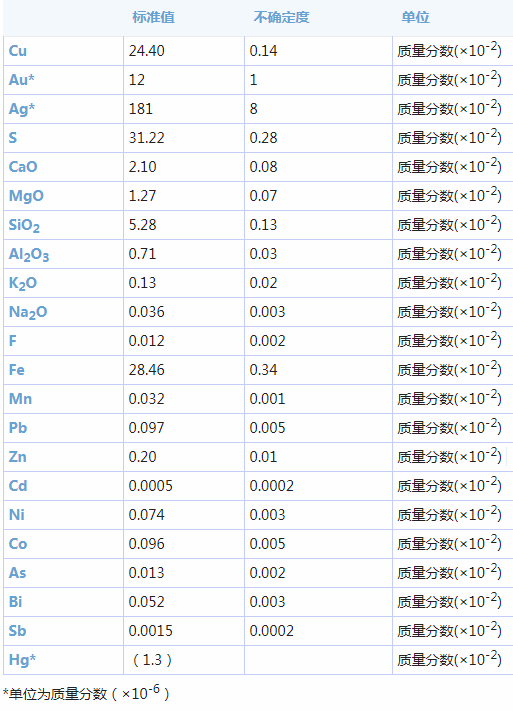Select the Al2O3 row label
Viewport: 513px width, 711px height.
coord(29,254)
